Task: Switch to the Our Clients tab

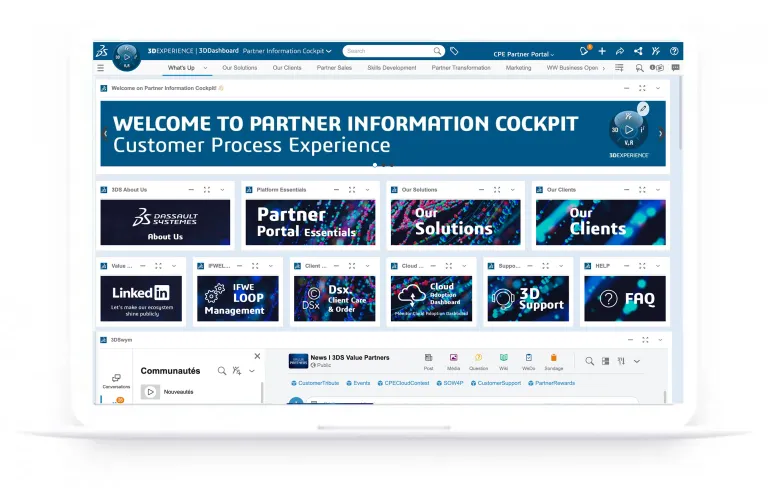Action: [287, 68]
